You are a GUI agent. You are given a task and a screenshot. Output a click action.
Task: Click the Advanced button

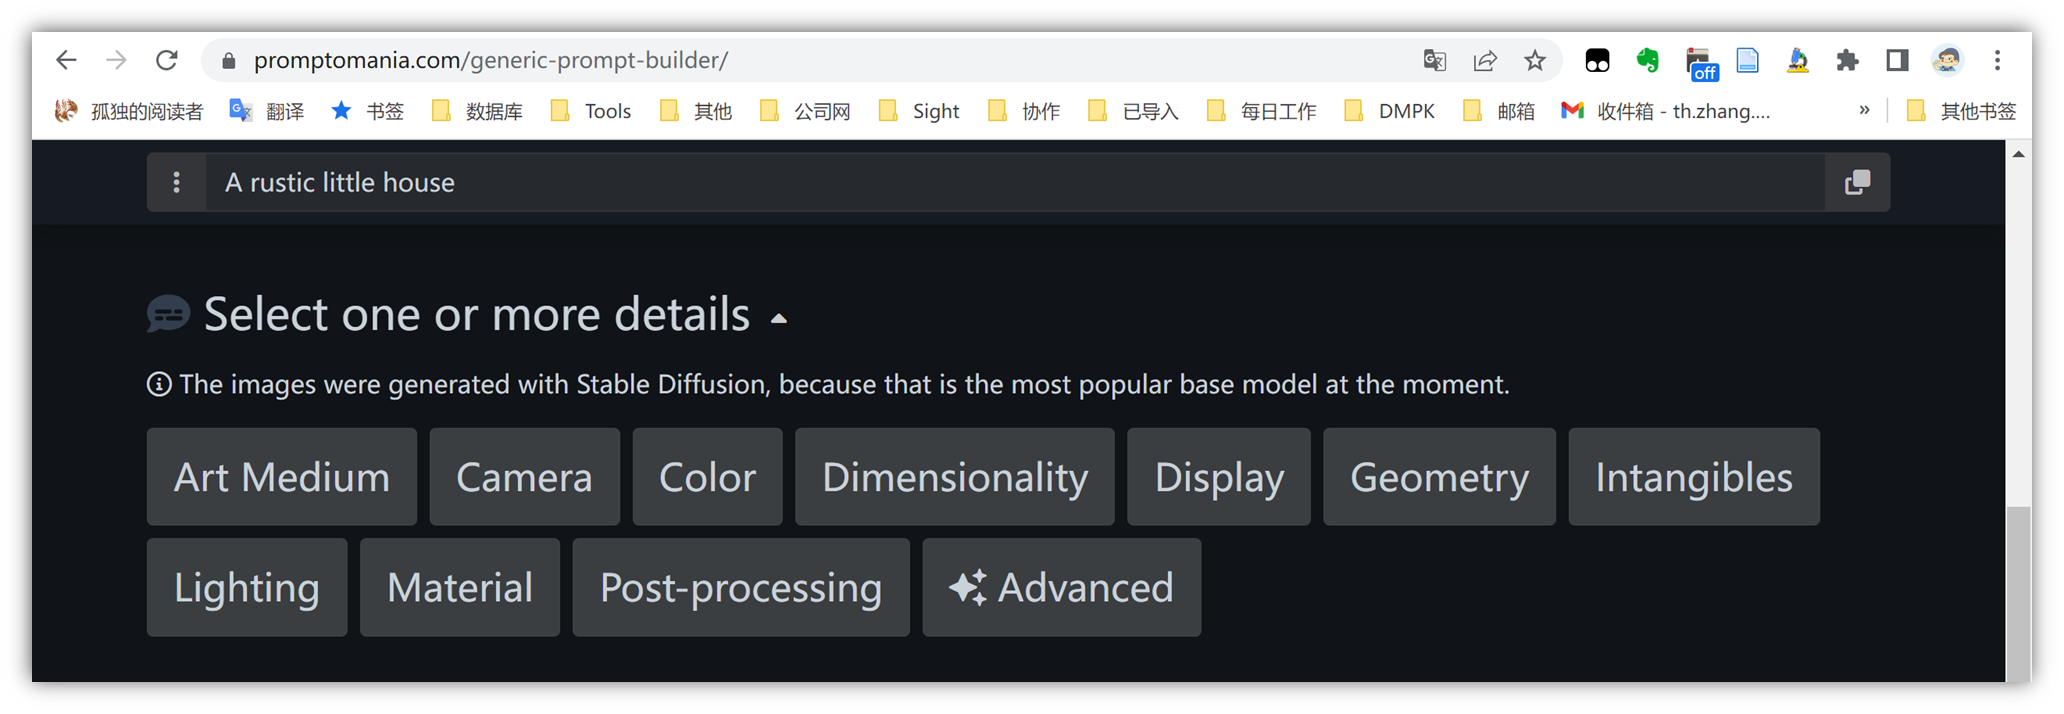1061,587
